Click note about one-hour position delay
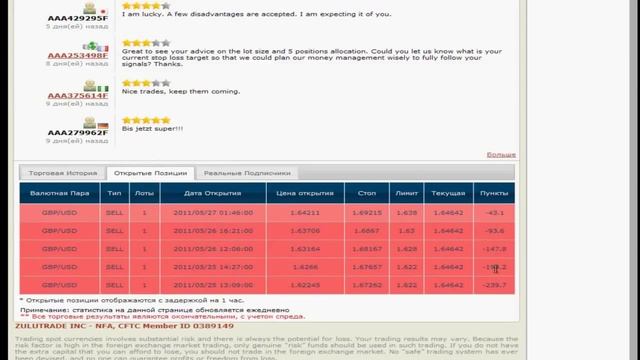 pyautogui.click(x=132, y=300)
